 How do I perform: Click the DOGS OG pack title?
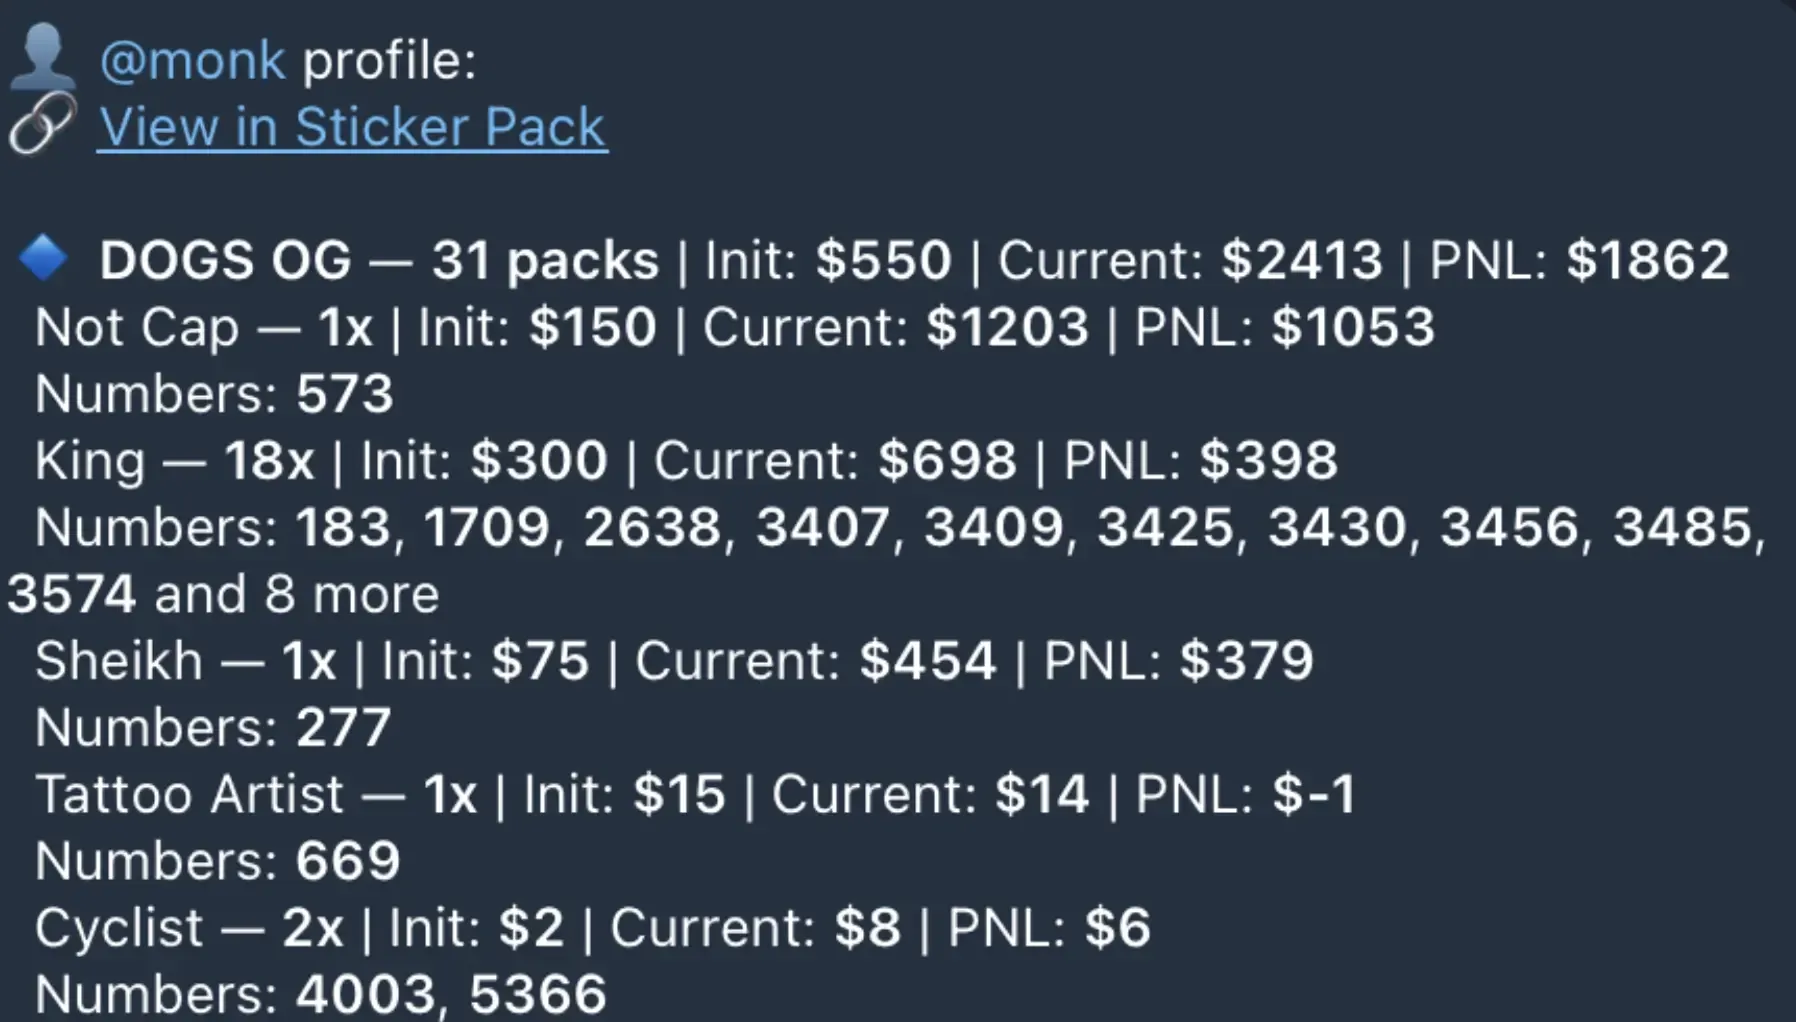pyautogui.click(x=225, y=261)
